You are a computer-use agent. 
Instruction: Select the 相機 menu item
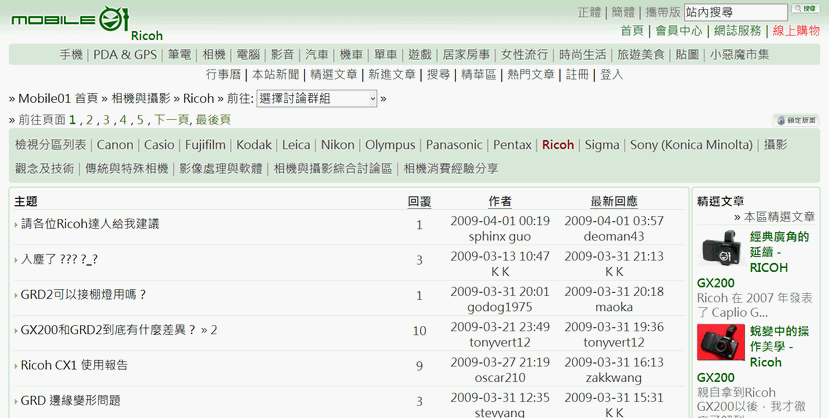(214, 54)
